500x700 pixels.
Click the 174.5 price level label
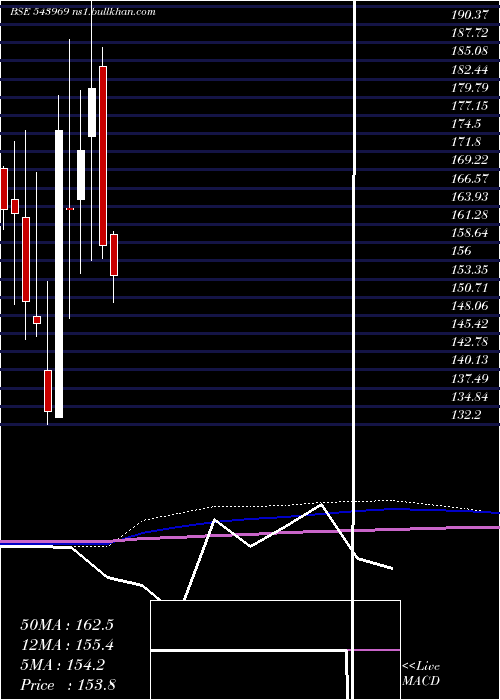466,124
